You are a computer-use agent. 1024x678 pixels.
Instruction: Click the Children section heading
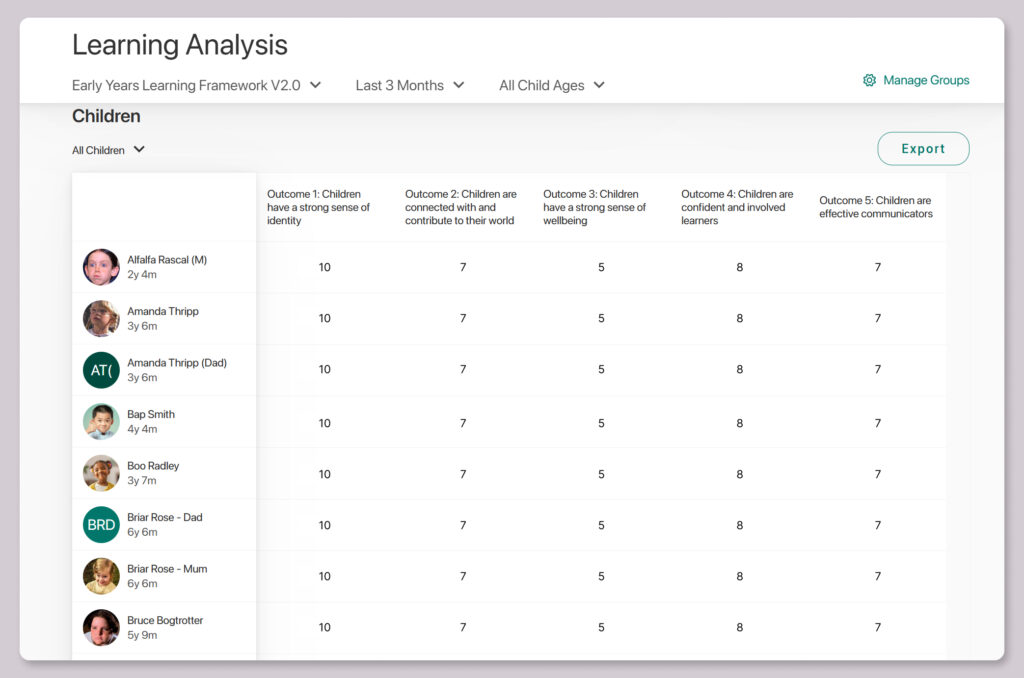click(106, 116)
